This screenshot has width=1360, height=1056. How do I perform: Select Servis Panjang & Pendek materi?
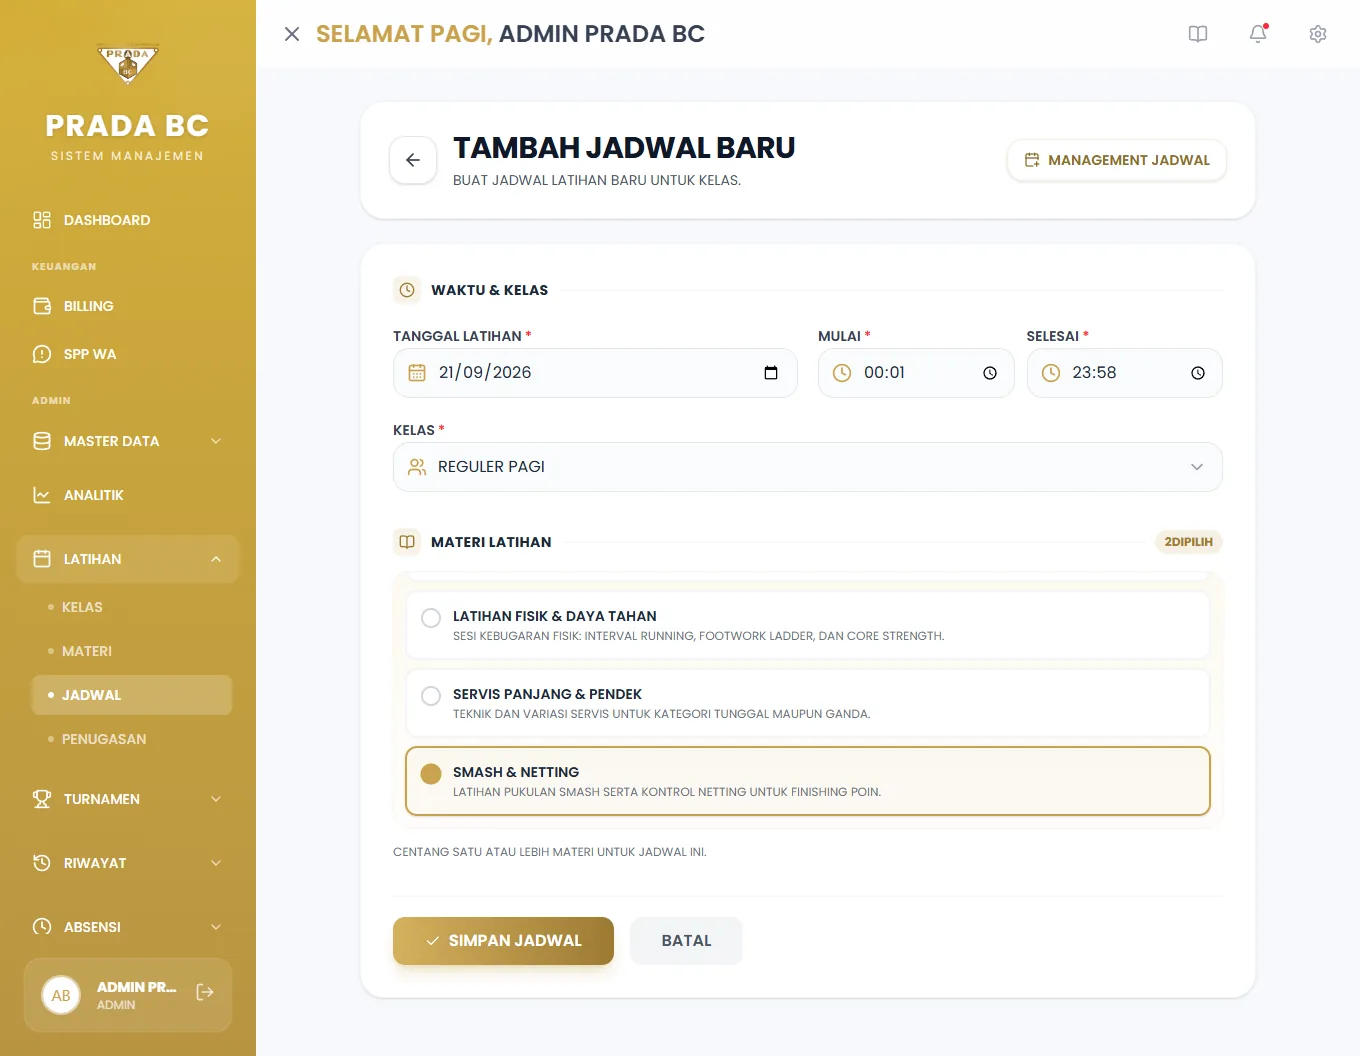click(808, 703)
